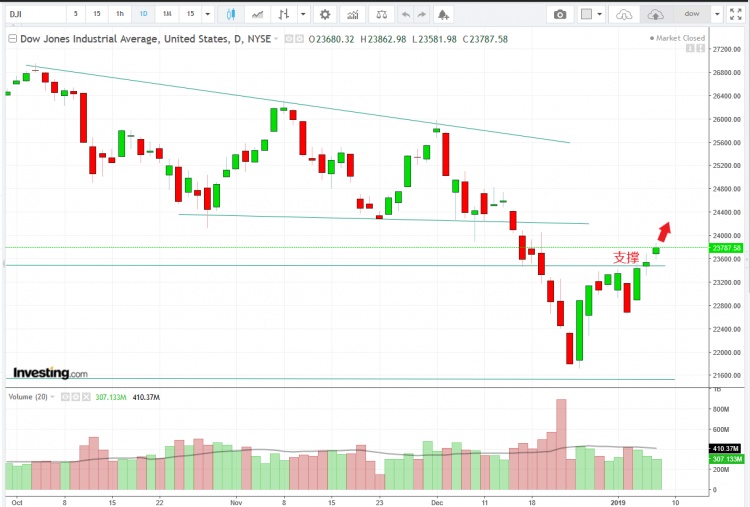
Task: Take chart snapshot with camera icon
Action: pos(560,14)
